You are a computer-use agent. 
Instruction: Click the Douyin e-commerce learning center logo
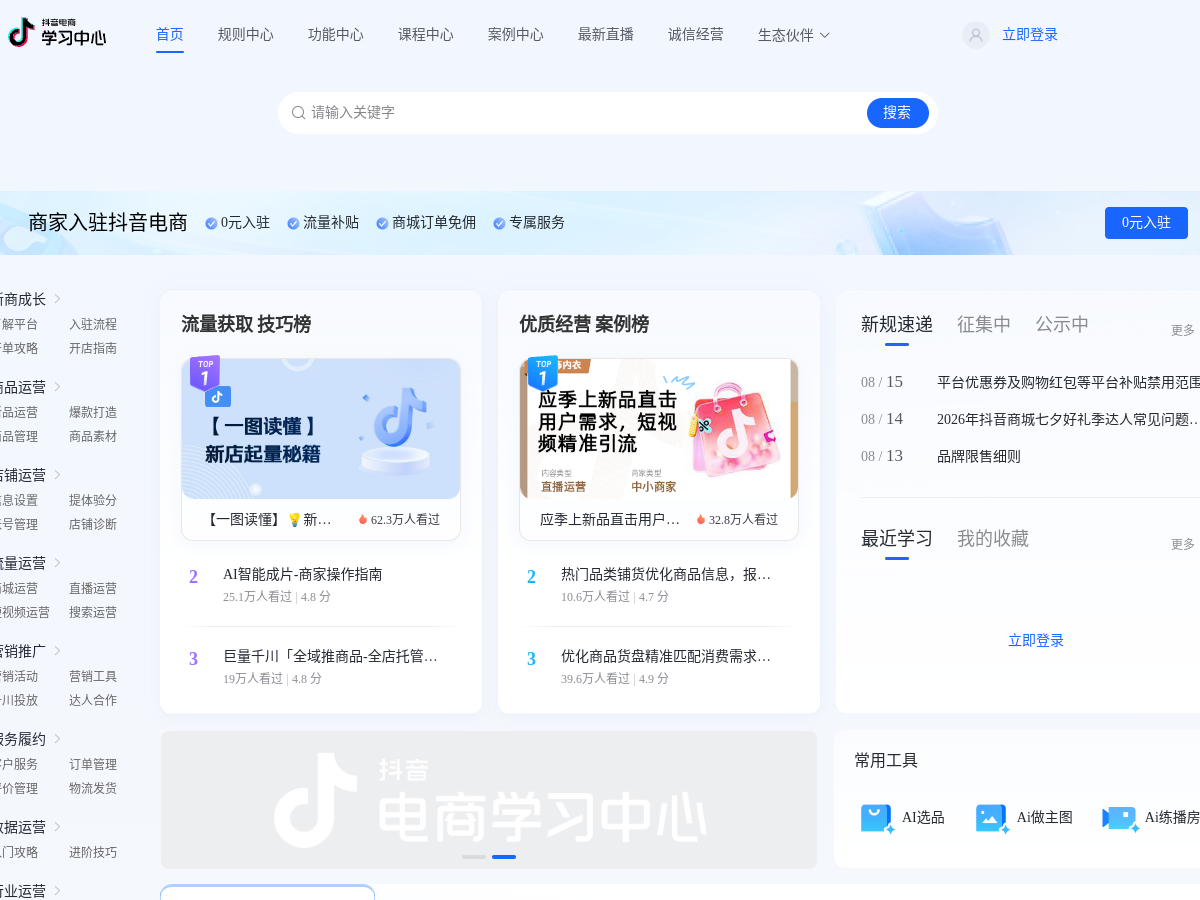coord(56,33)
